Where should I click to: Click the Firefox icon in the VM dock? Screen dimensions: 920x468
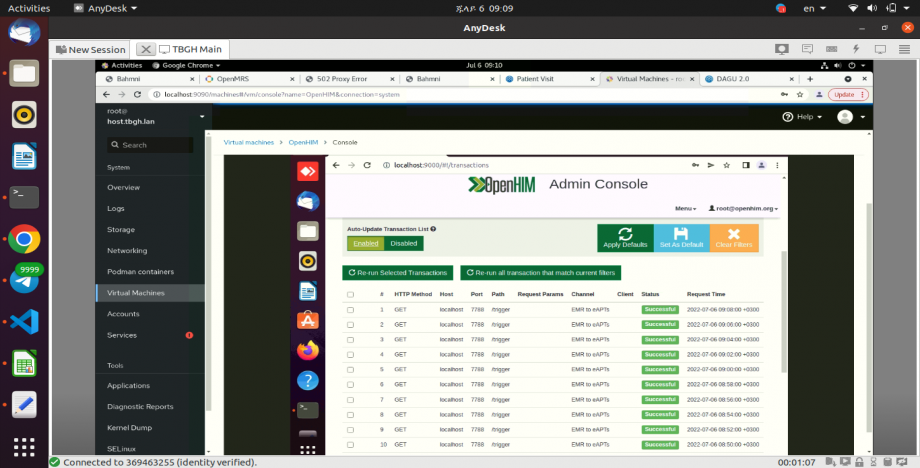click(308, 350)
